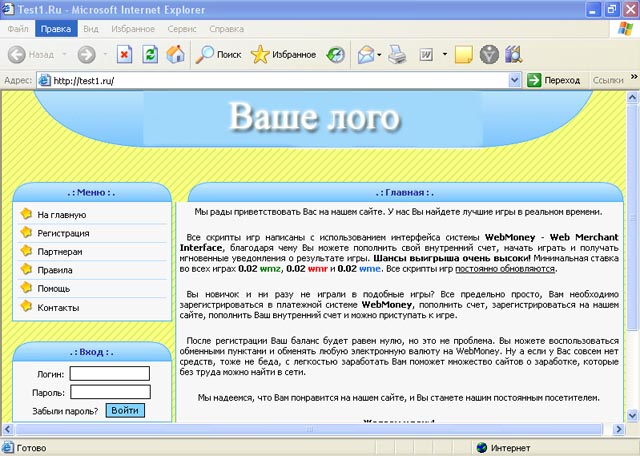Screen dimensions: 640x456
Task: Open the Правка menu
Action: click(56, 29)
